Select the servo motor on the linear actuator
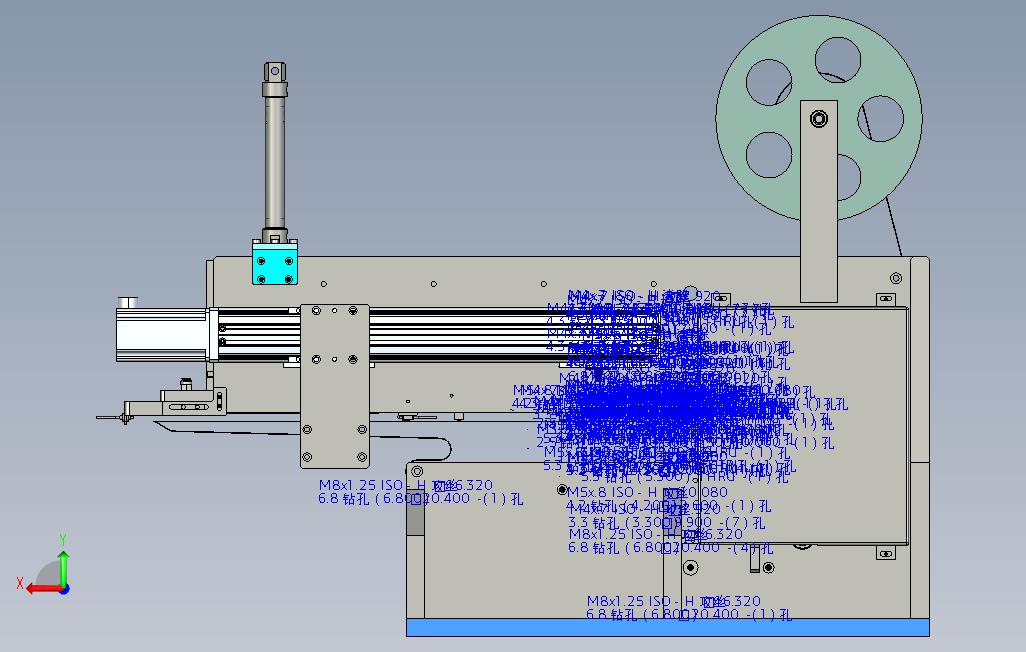The image size is (1026, 652). [162, 335]
